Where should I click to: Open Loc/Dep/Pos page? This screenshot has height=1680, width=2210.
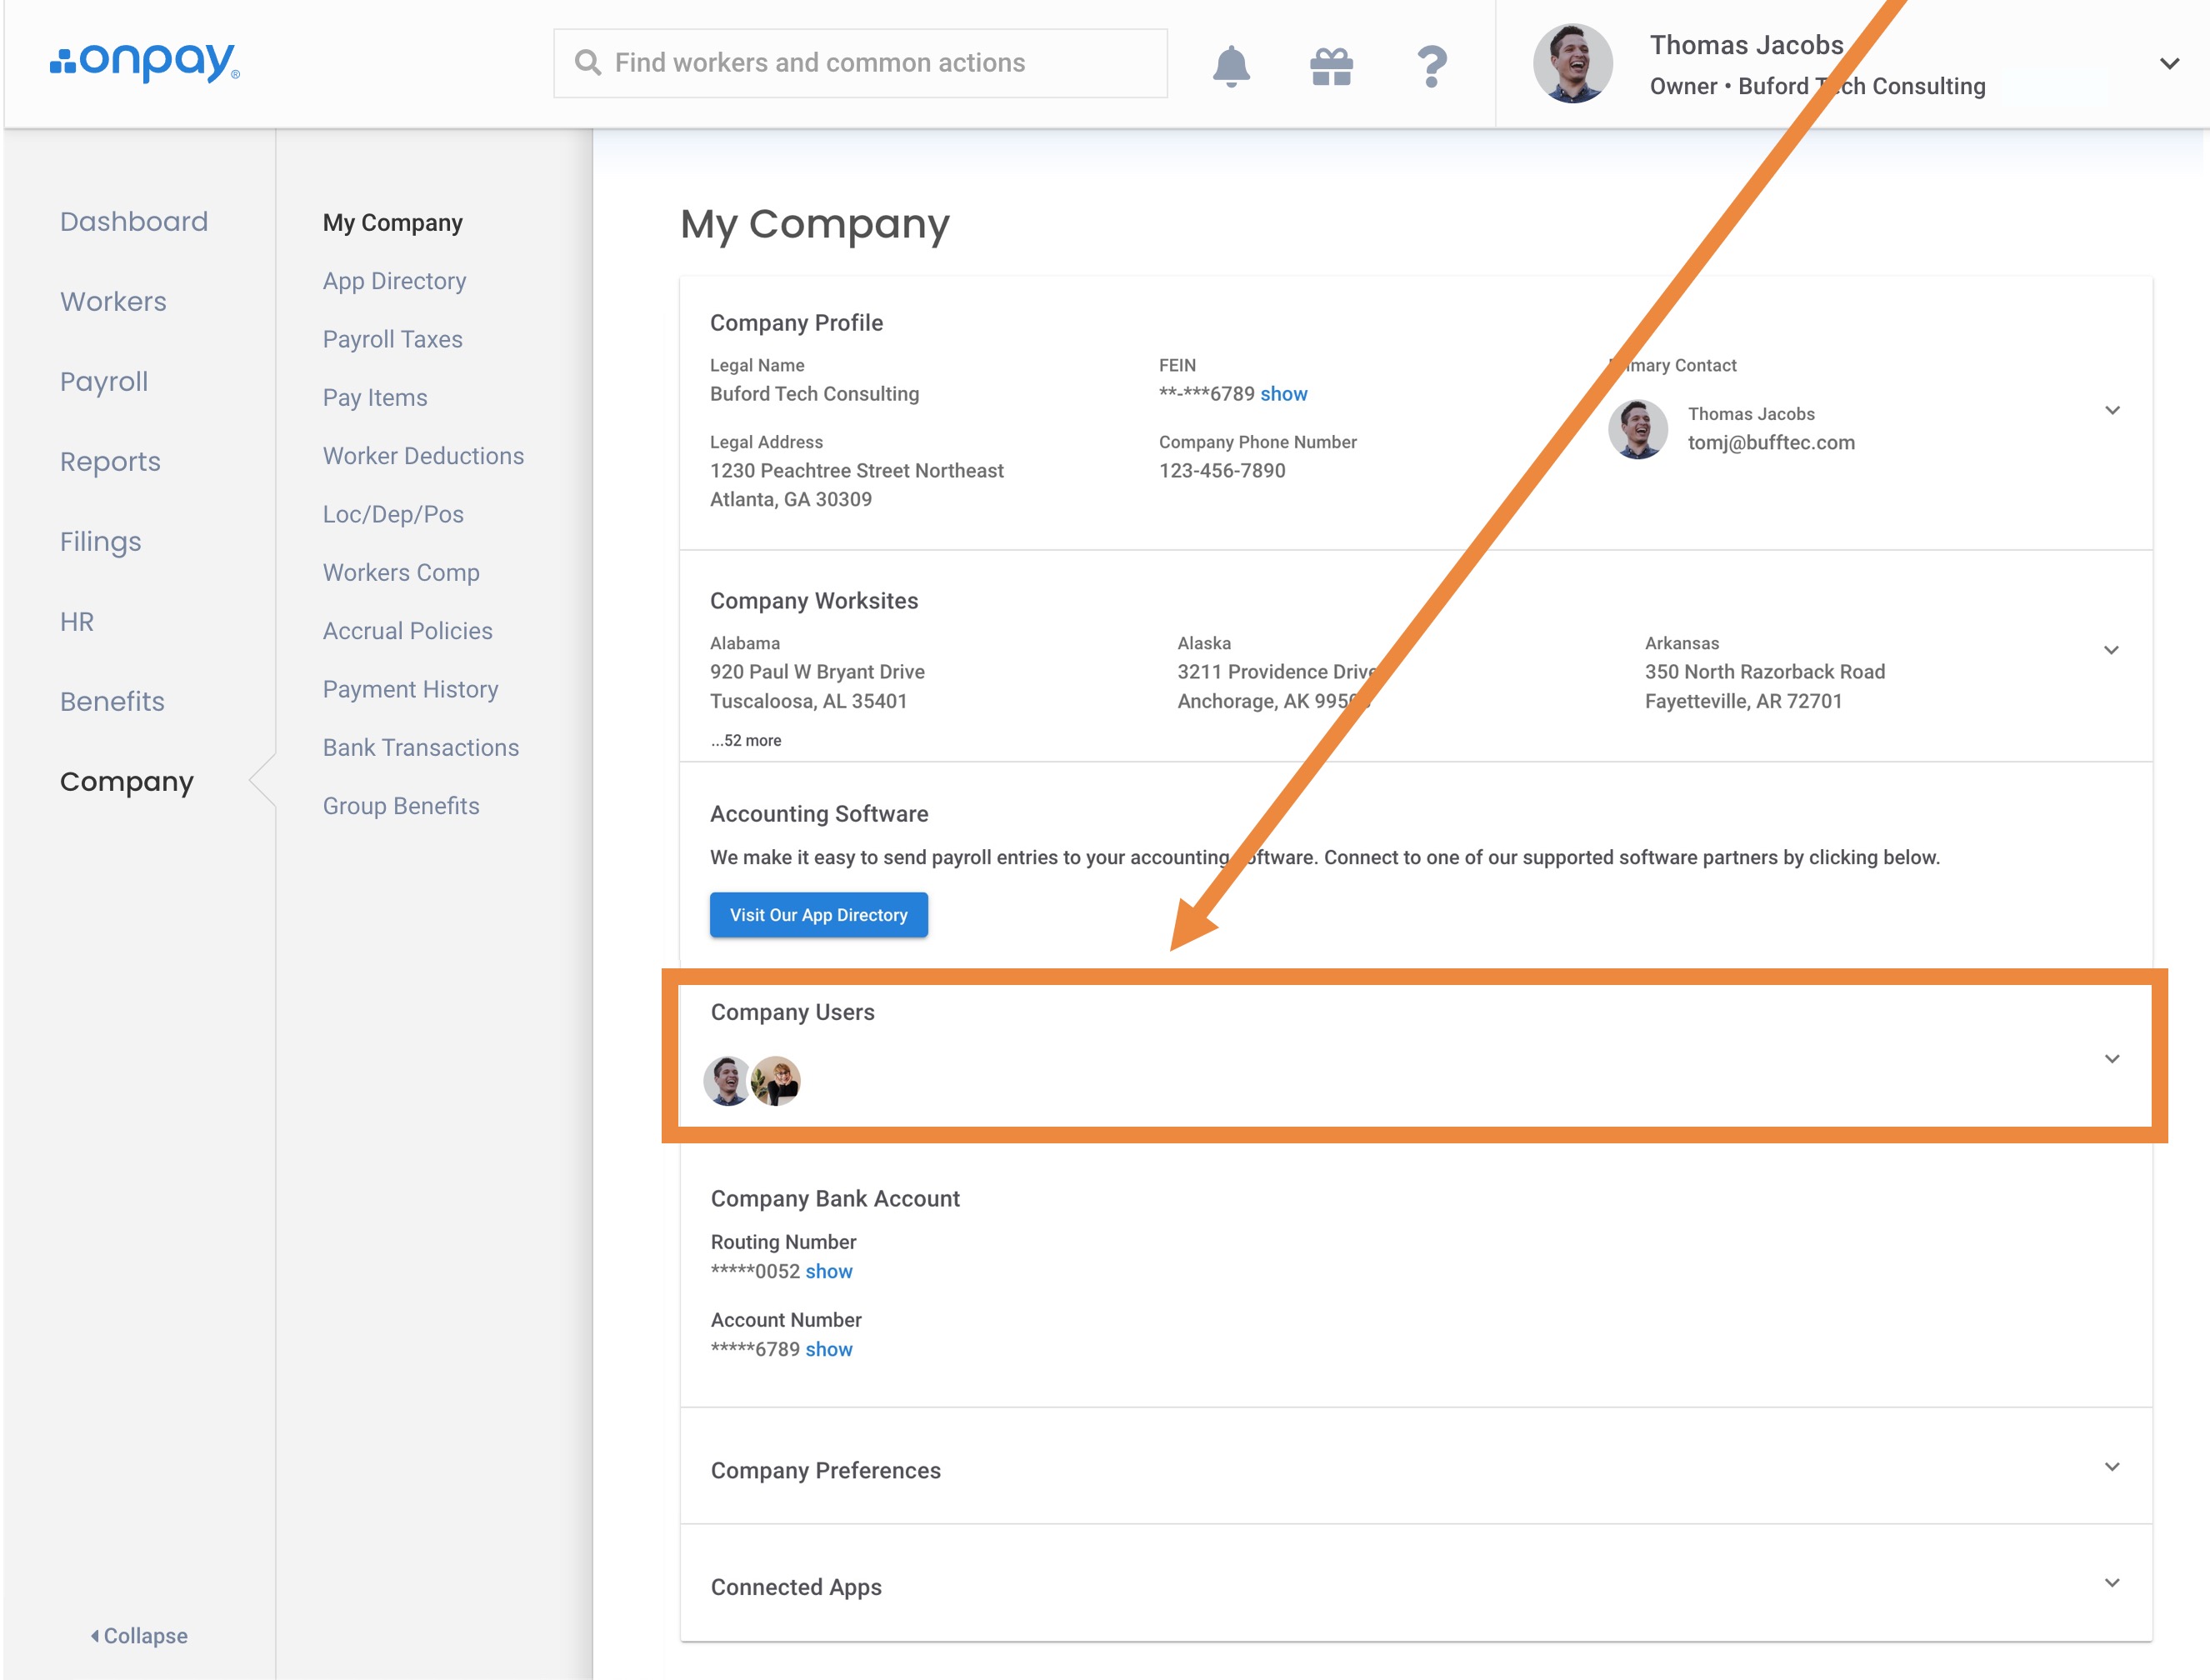click(x=393, y=514)
